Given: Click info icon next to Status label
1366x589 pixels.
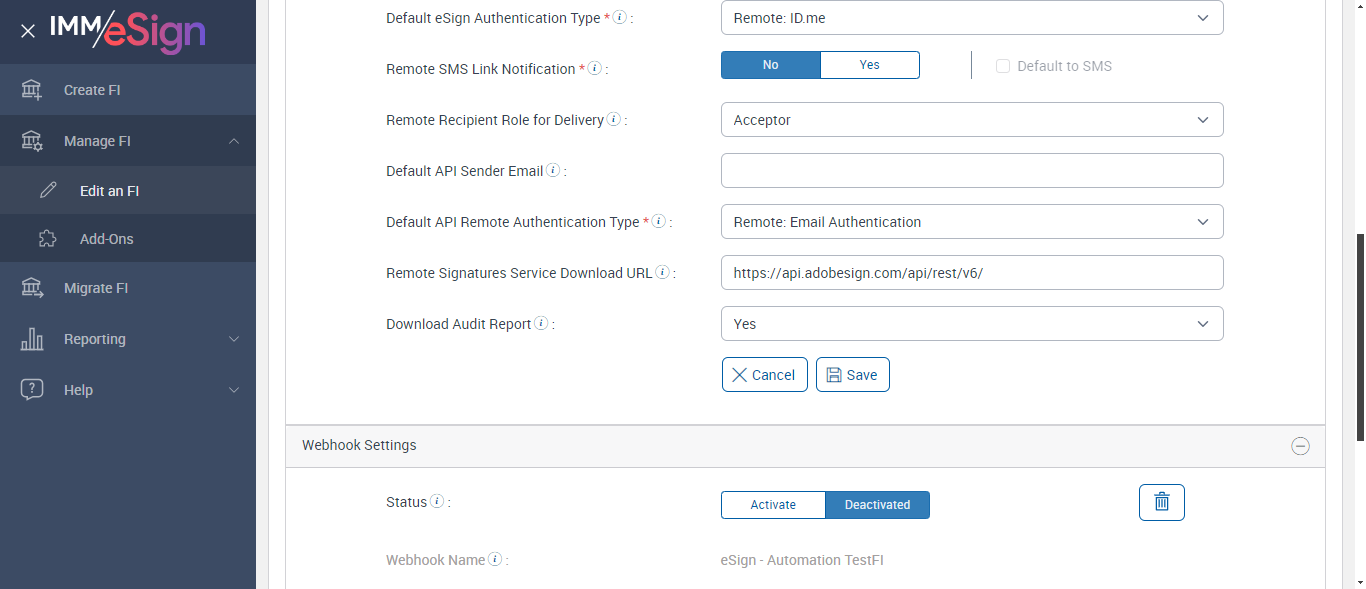Looking at the screenshot, I should tap(437, 501).
